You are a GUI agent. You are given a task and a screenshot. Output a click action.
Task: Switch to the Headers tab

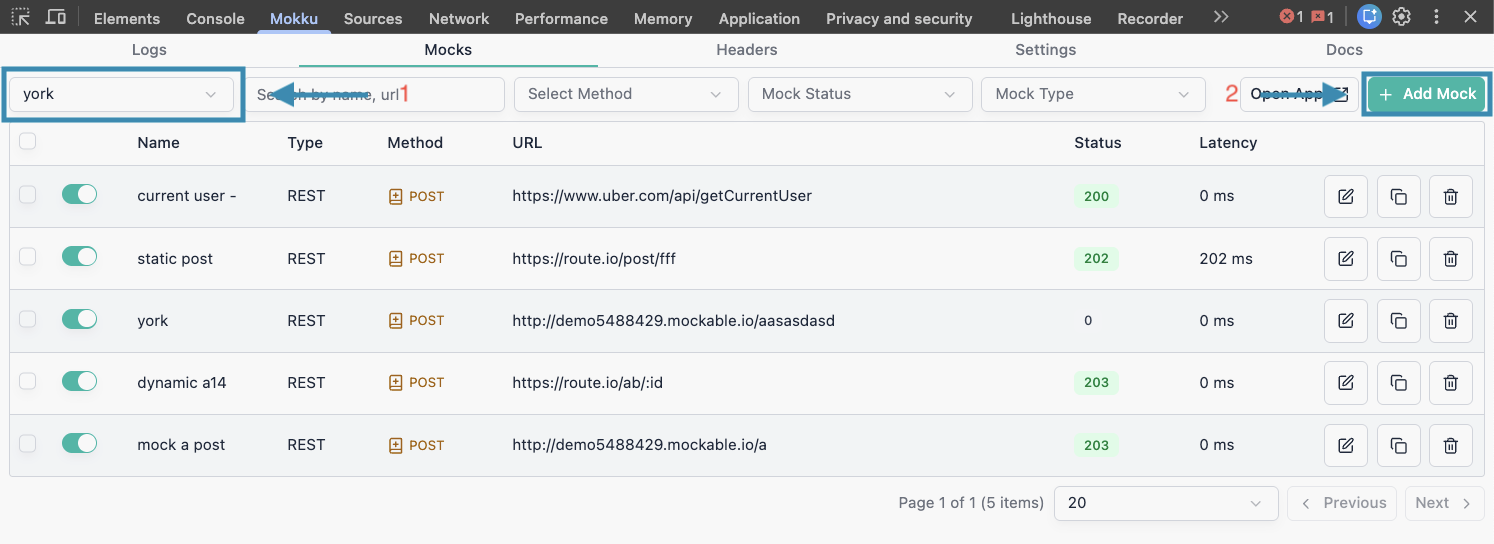[747, 50]
